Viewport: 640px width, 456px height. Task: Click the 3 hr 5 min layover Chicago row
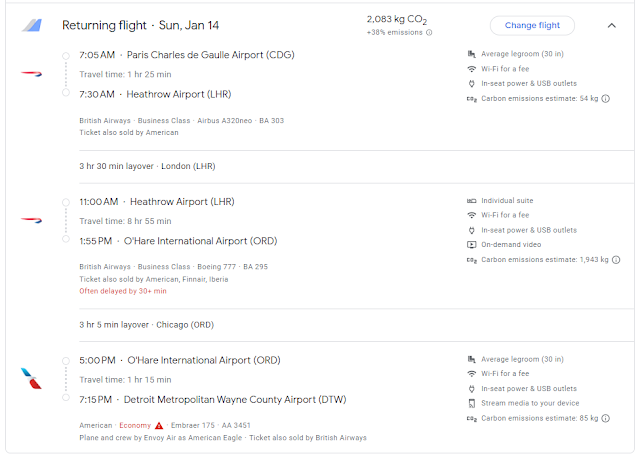click(148, 325)
